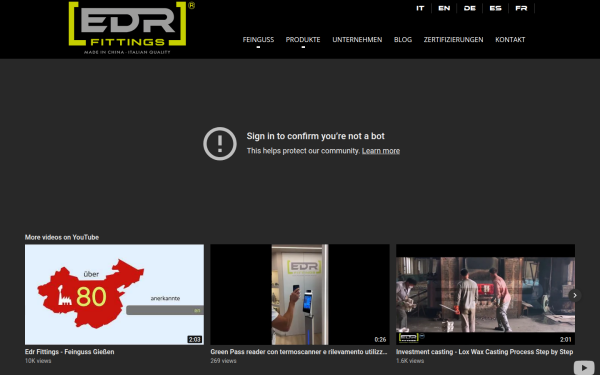Click title 'Edr Fittings - Feinguss Gießen'
This screenshot has height=375, width=600.
click(x=70, y=352)
